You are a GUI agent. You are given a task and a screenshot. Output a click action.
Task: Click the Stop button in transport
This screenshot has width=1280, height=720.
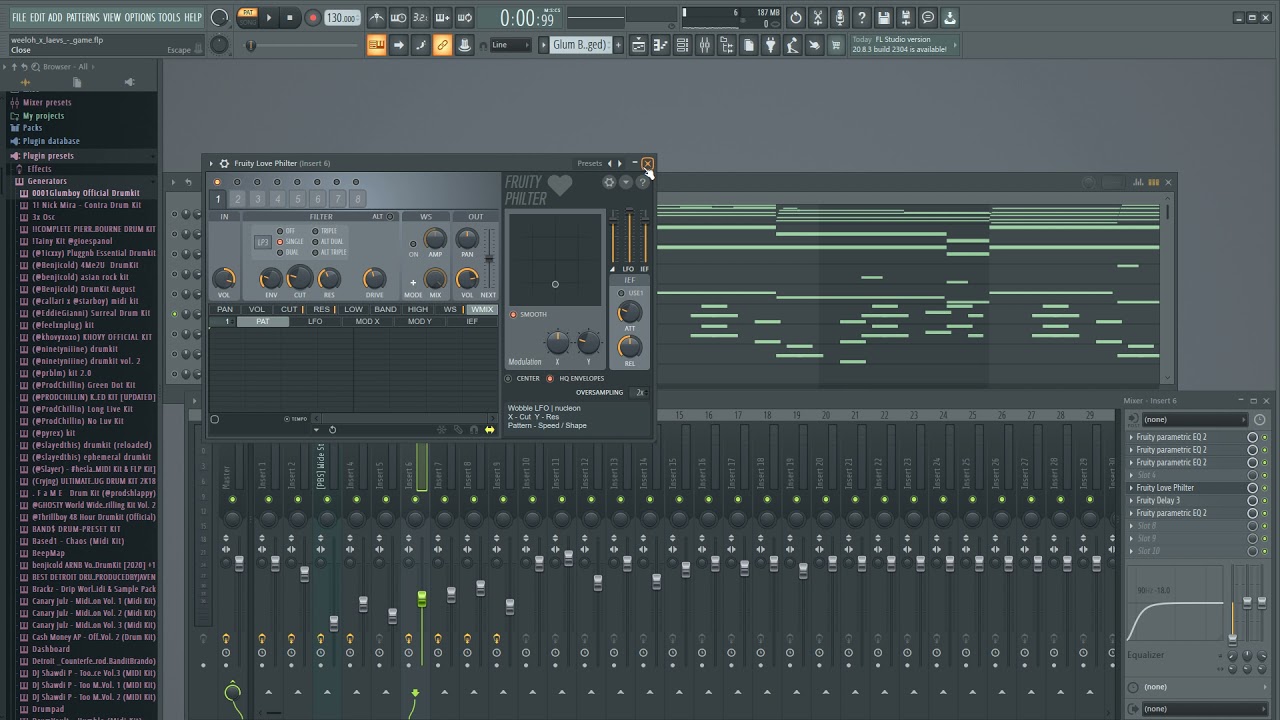(290, 17)
